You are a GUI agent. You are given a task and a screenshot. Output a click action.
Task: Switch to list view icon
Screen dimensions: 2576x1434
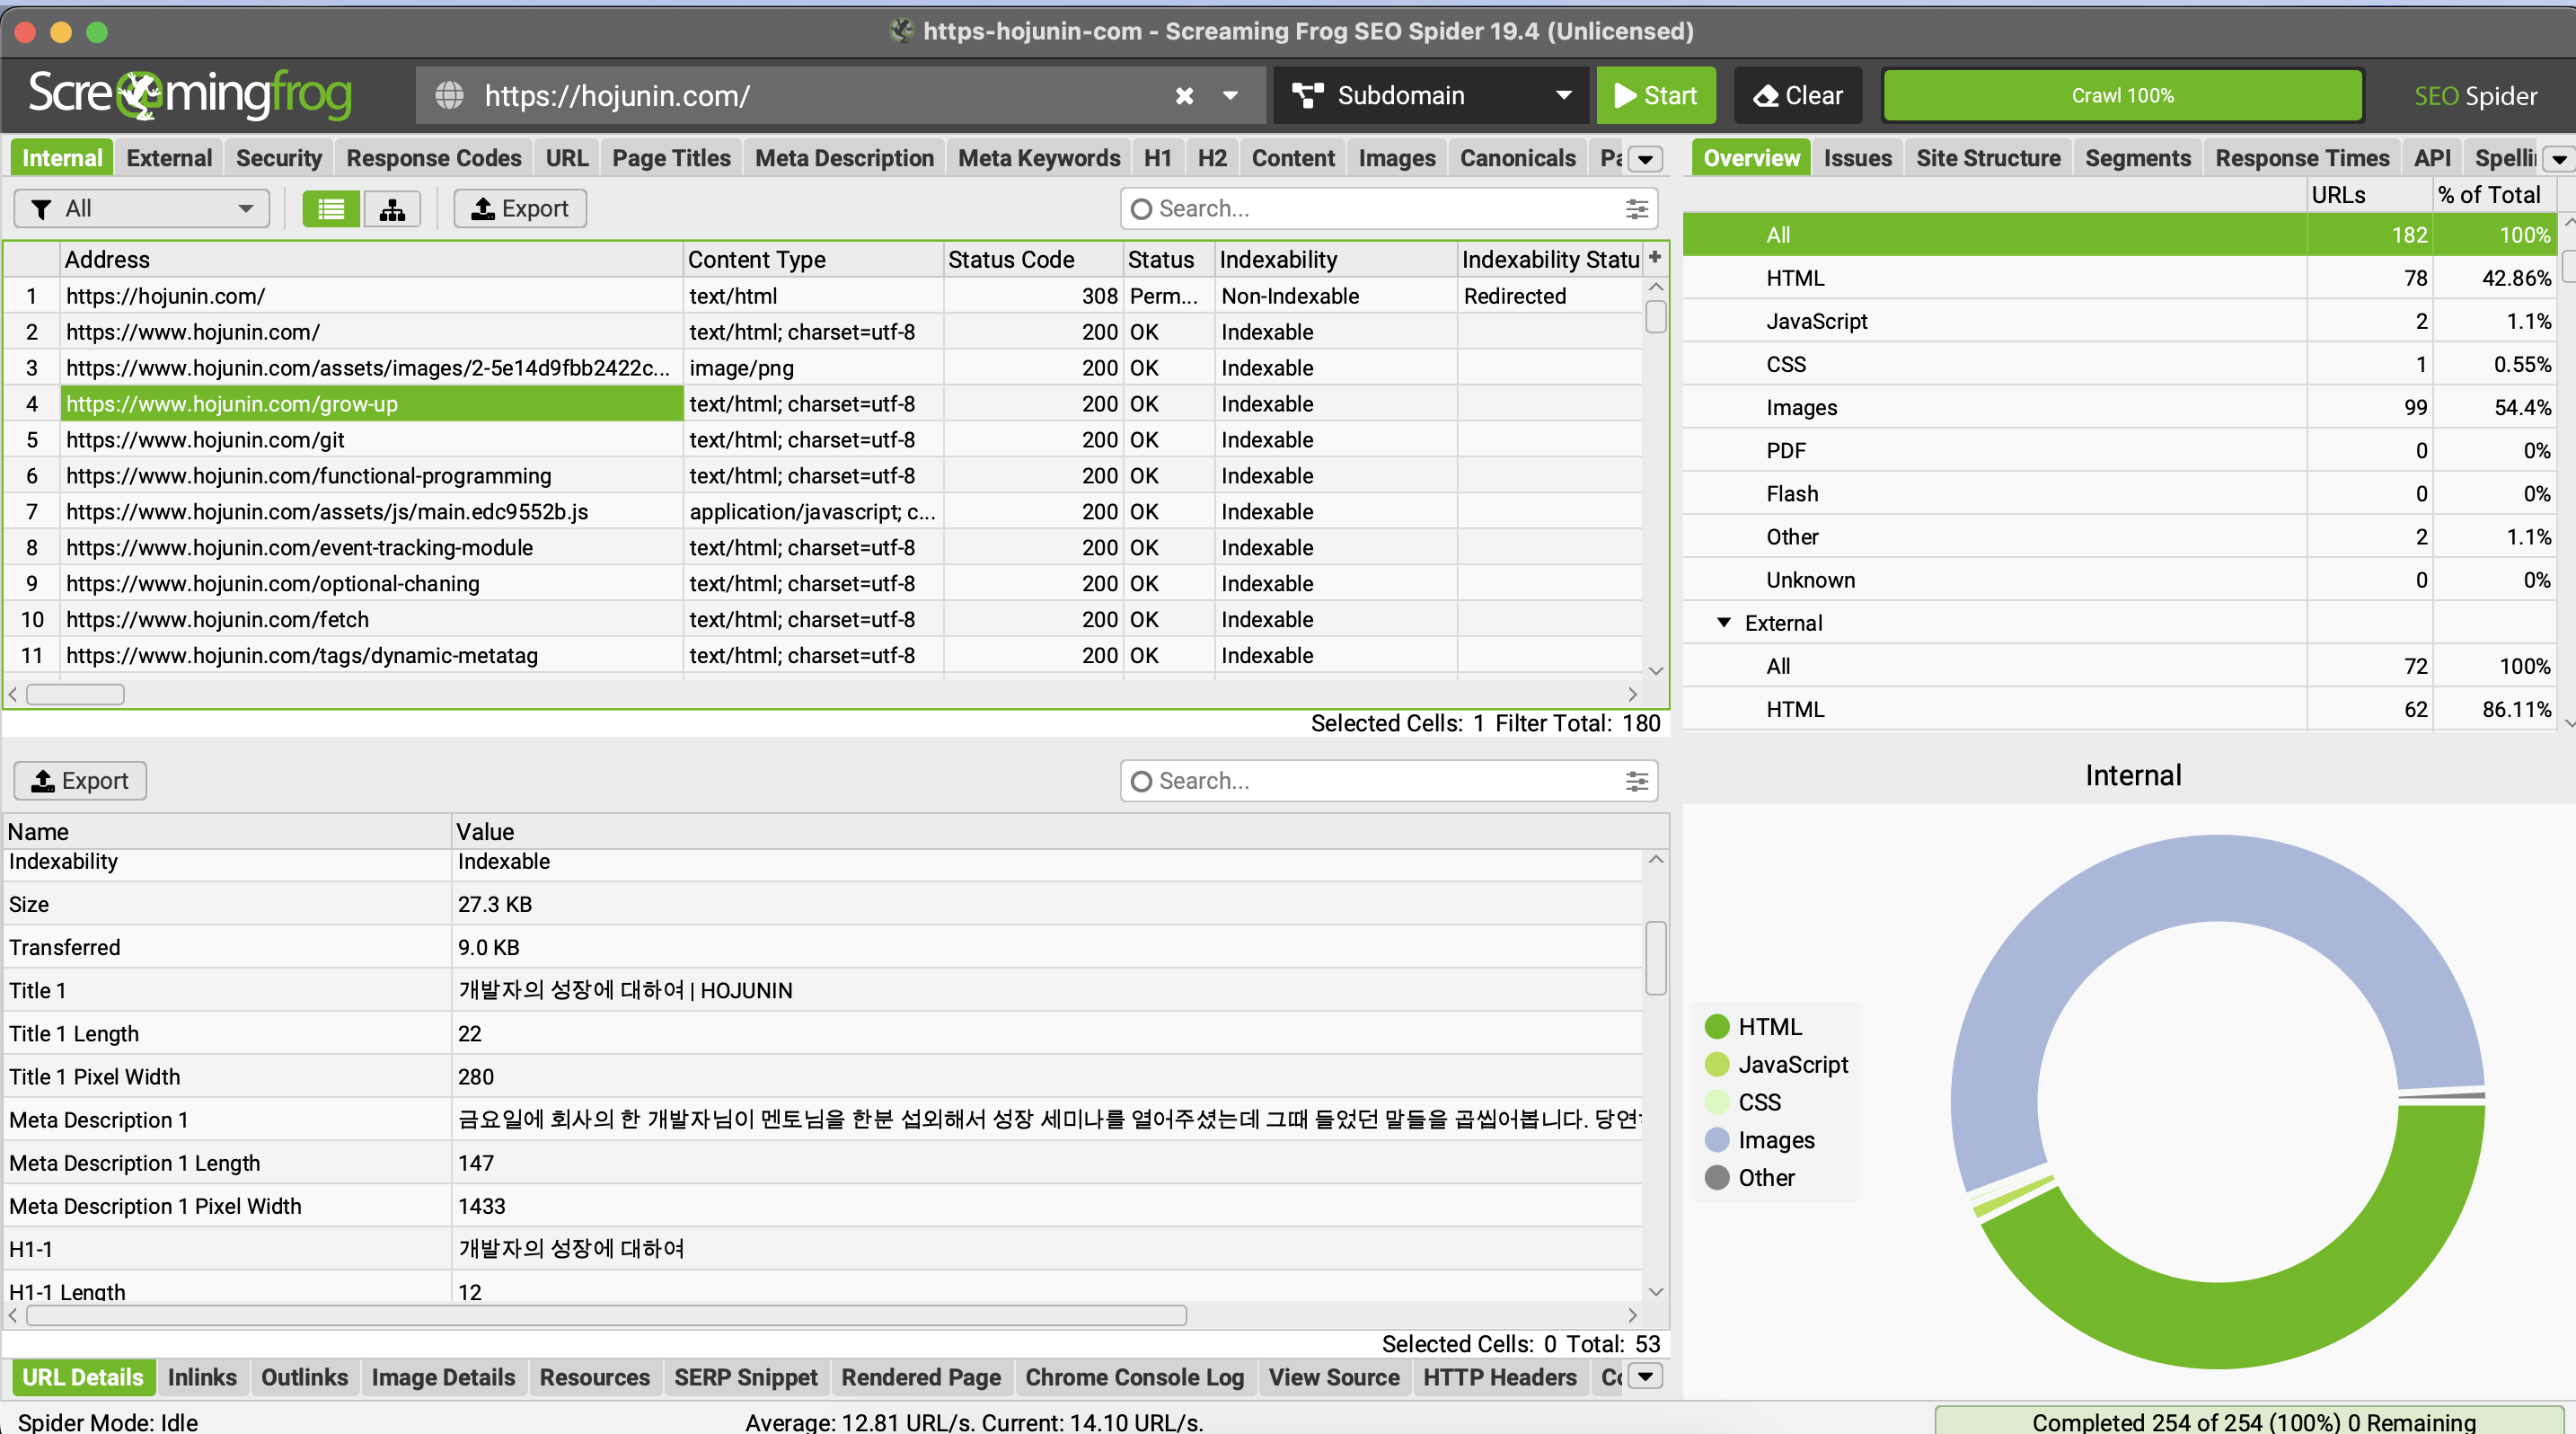point(331,208)
